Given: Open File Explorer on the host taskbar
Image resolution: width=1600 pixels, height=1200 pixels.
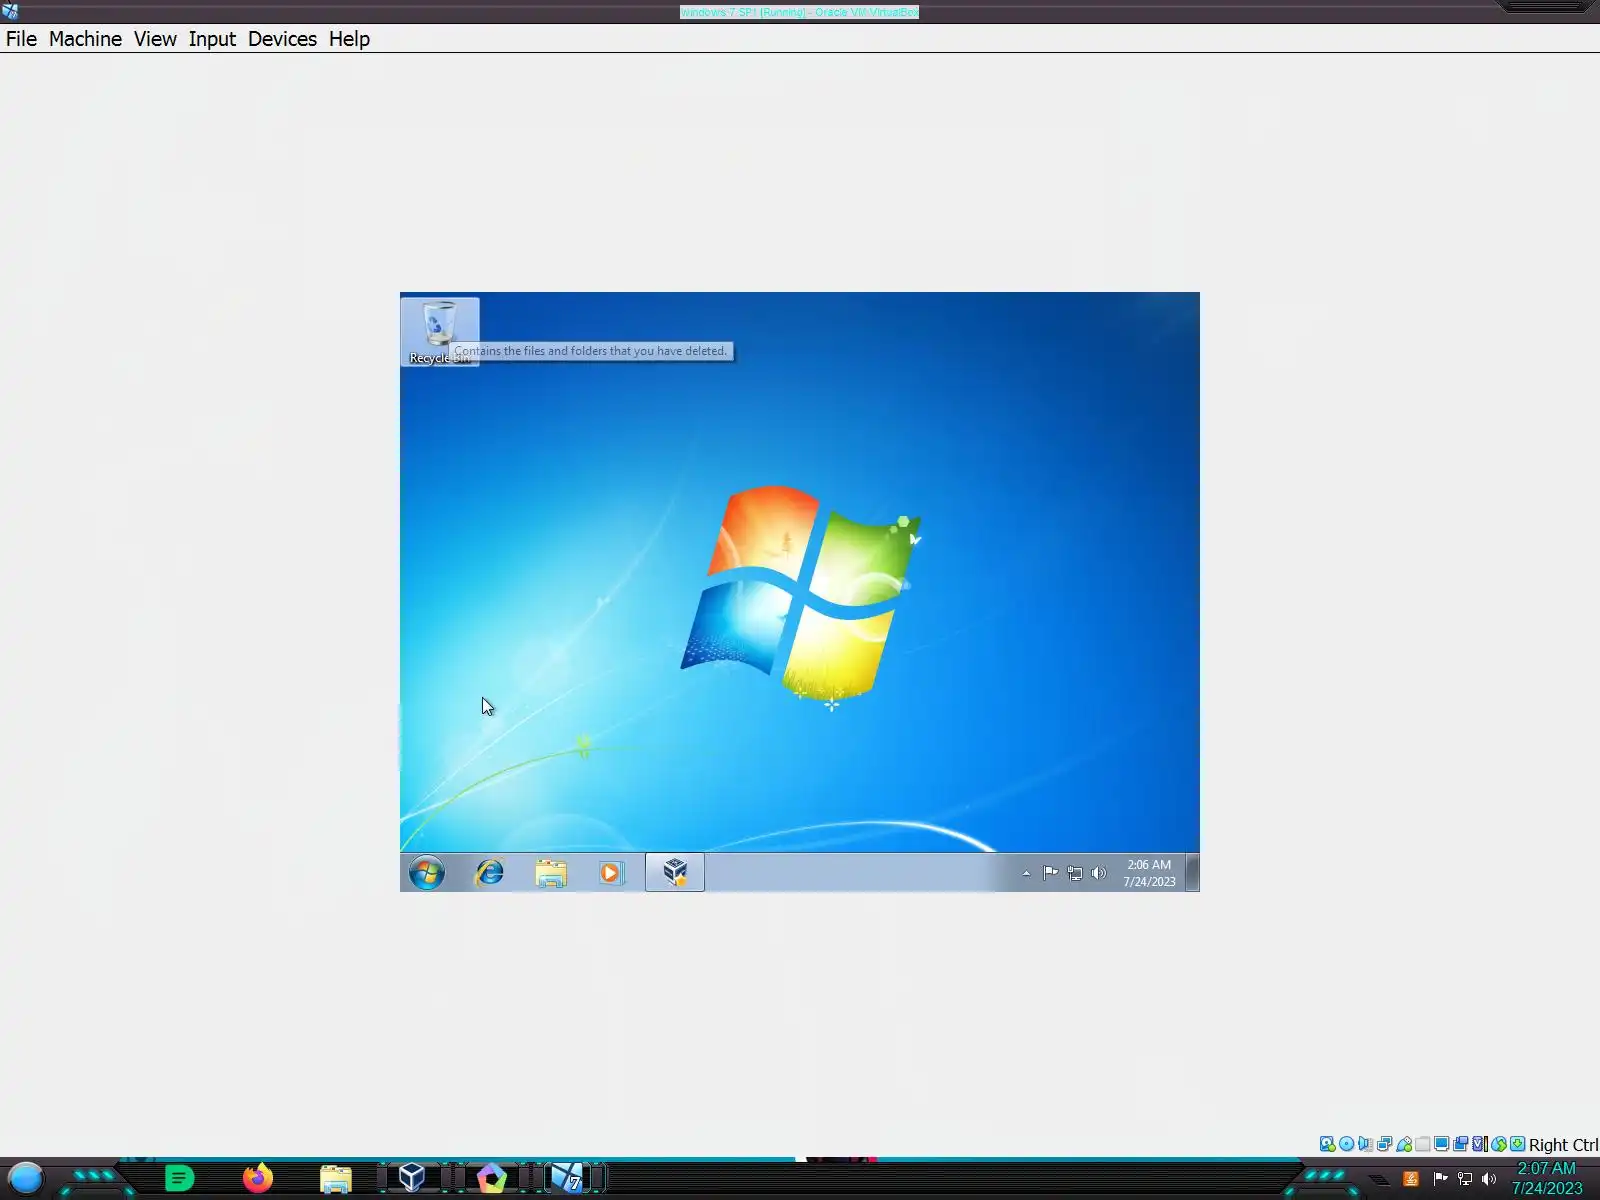Looking at the screenshot, I should tap(336, 1179).
